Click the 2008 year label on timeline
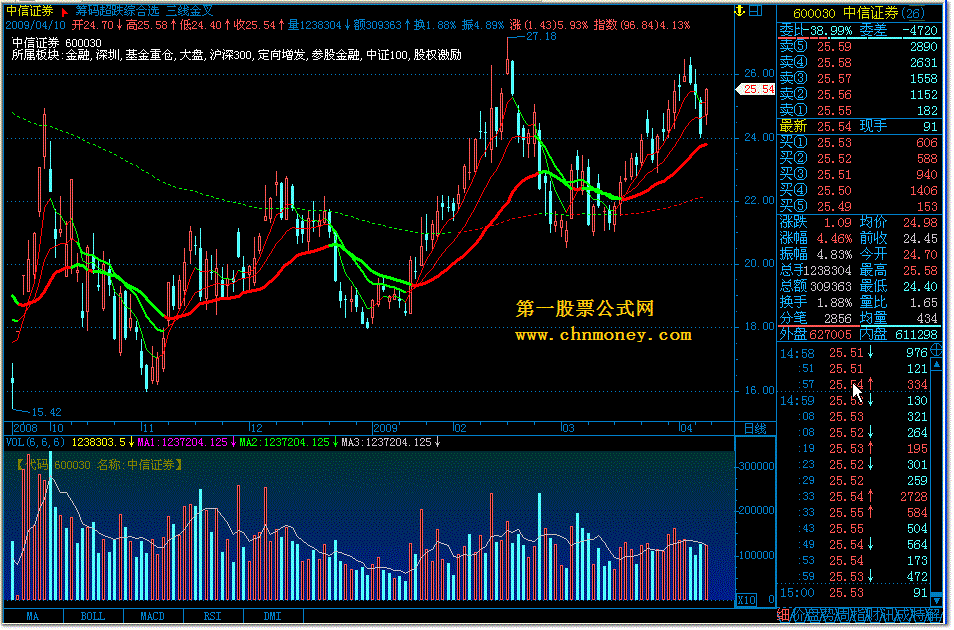 coord(25,428)
